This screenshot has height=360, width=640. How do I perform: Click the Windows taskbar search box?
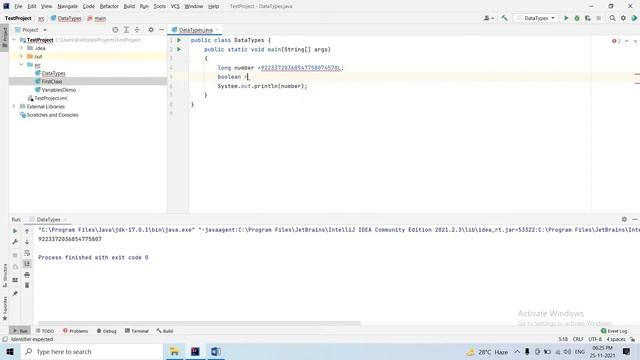(x=91, y=352)
